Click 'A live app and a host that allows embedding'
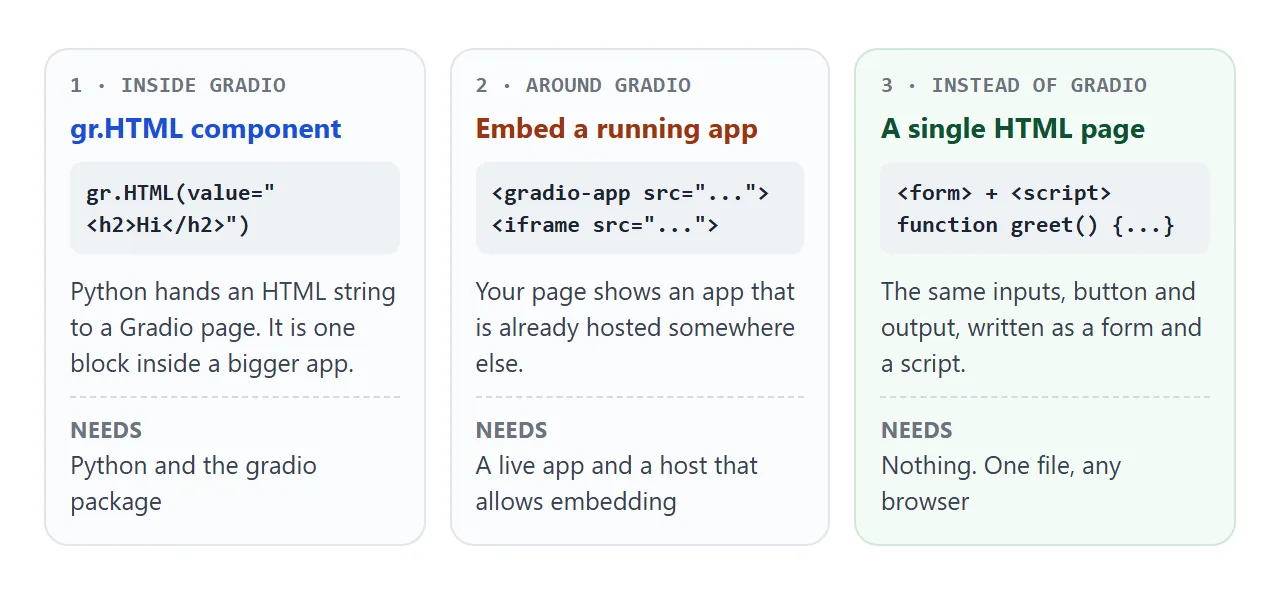The width and height of the screenshot is (1280, 598). [617, 484]
